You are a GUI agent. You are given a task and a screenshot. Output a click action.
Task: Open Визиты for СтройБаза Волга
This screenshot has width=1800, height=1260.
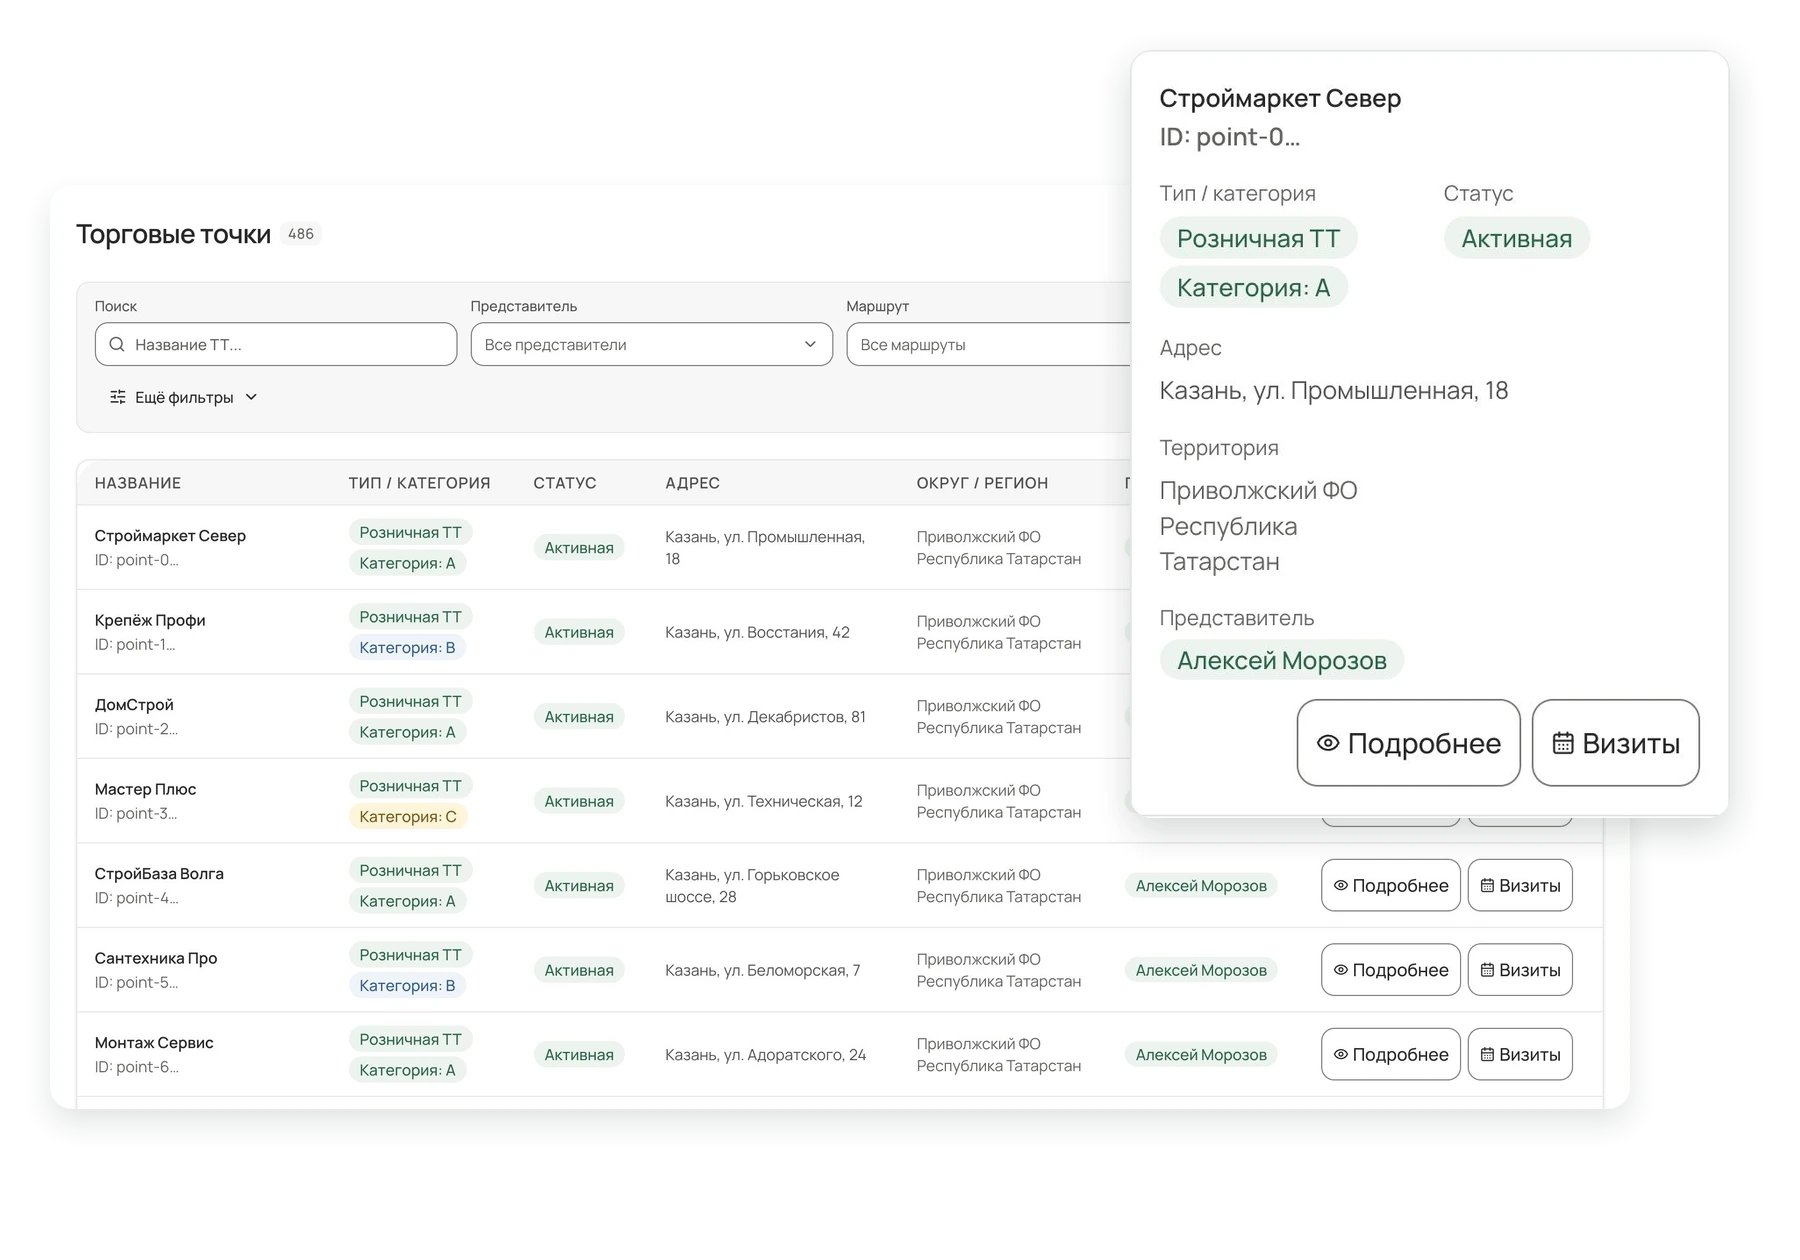click(1520, 885)
